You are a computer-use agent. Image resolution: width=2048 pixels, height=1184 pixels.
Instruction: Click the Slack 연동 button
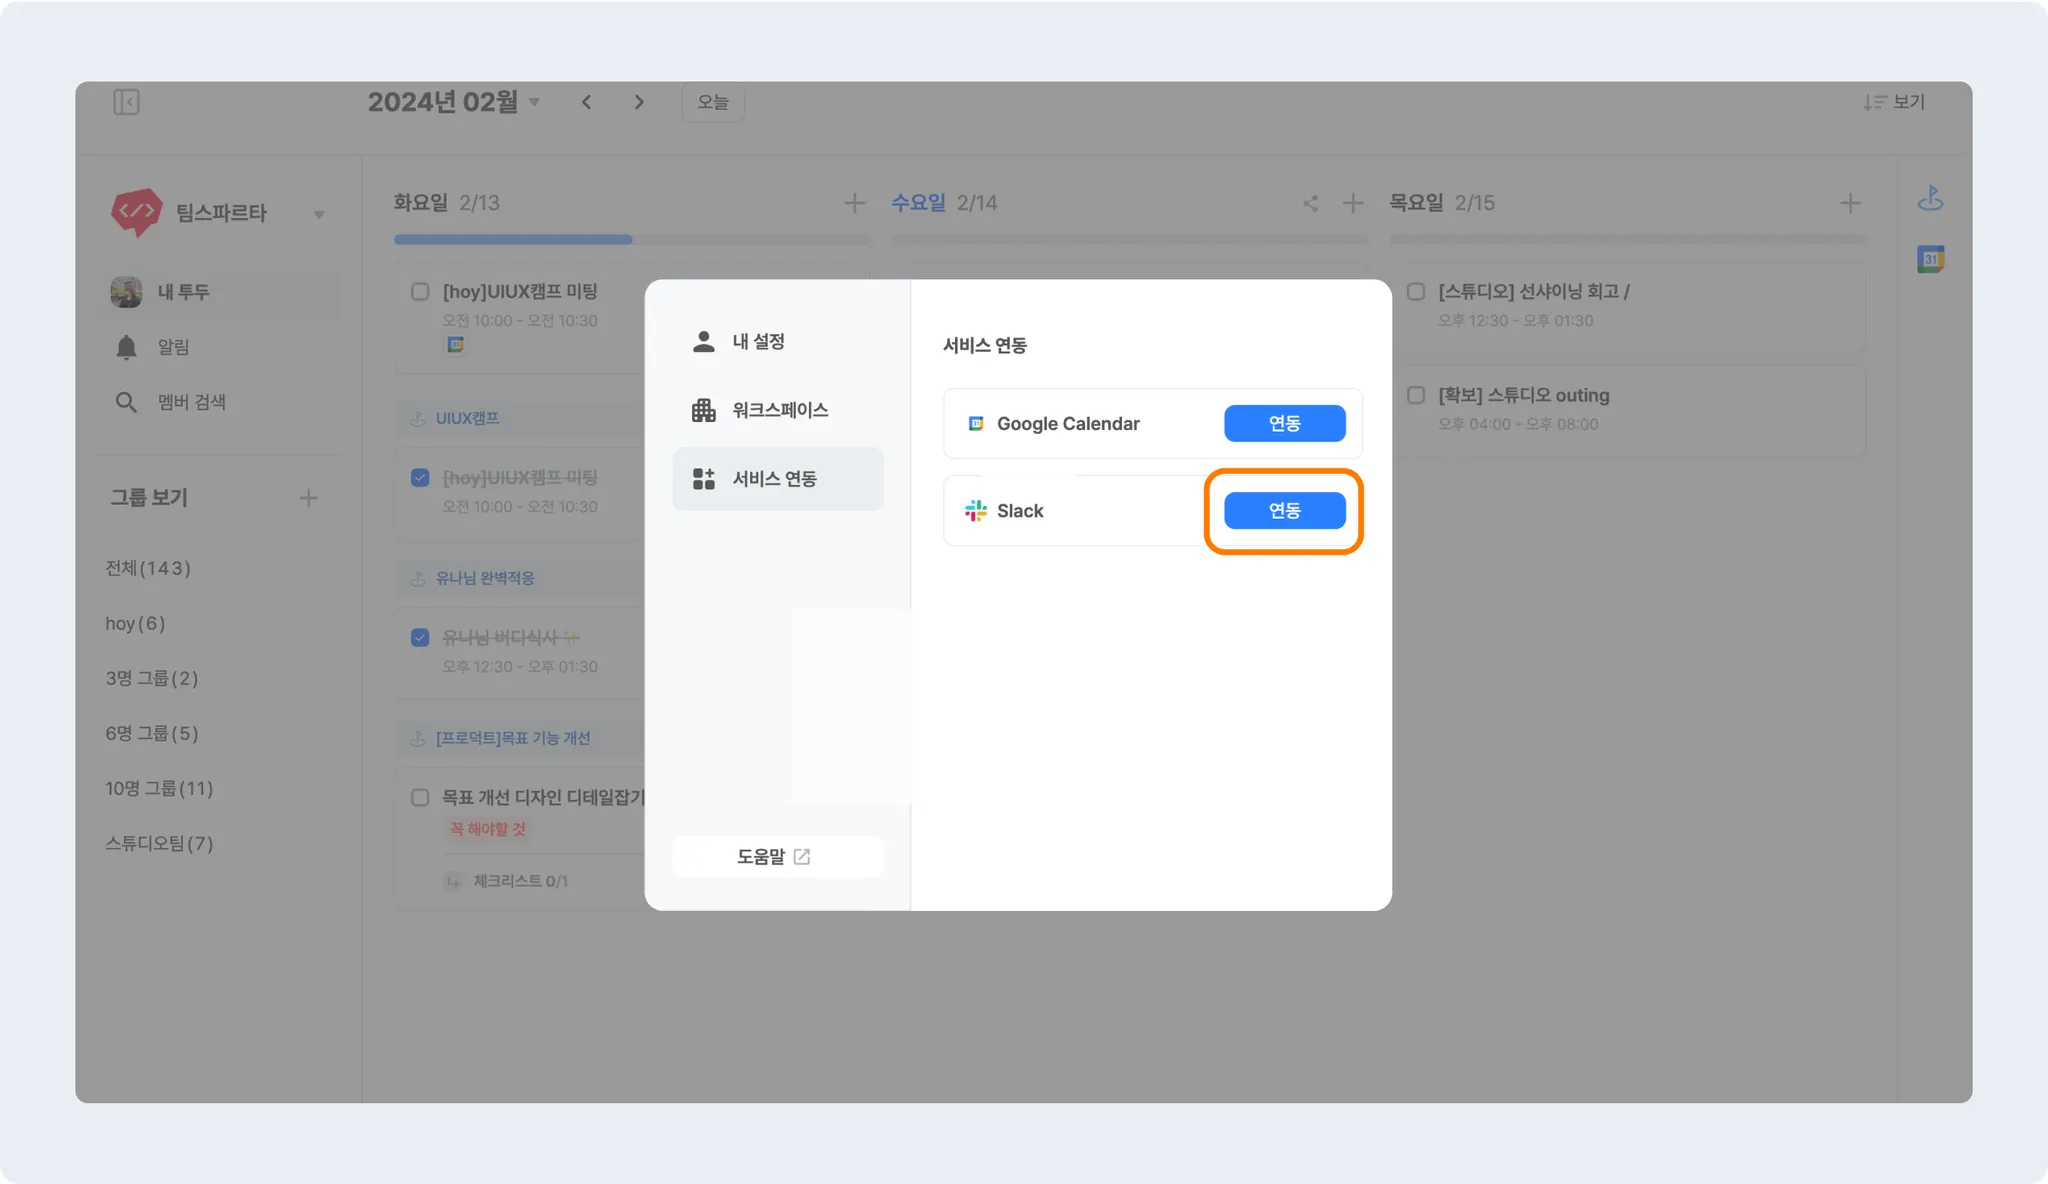(1284, 511)
